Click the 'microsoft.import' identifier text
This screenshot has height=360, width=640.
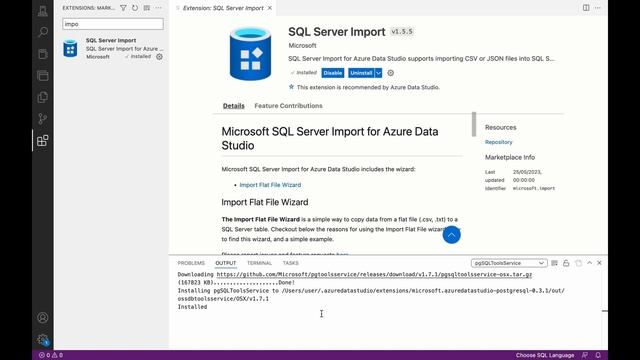(x=533, y=188)
